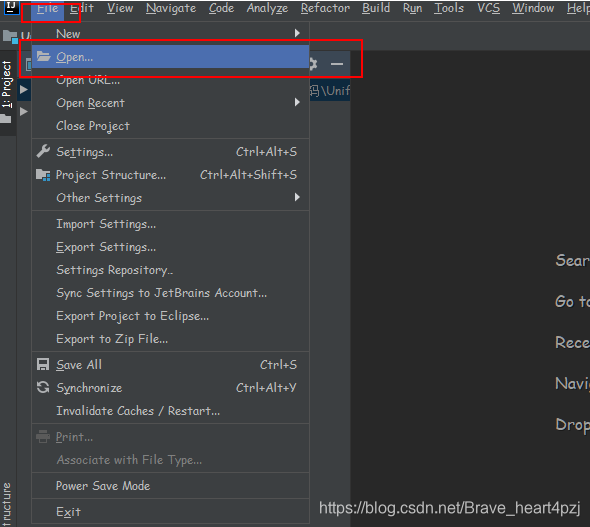This screenshot has height=527, width=590.
Task: Select Import Settings...
Action: pyautogui.click(x=170, y=224)
